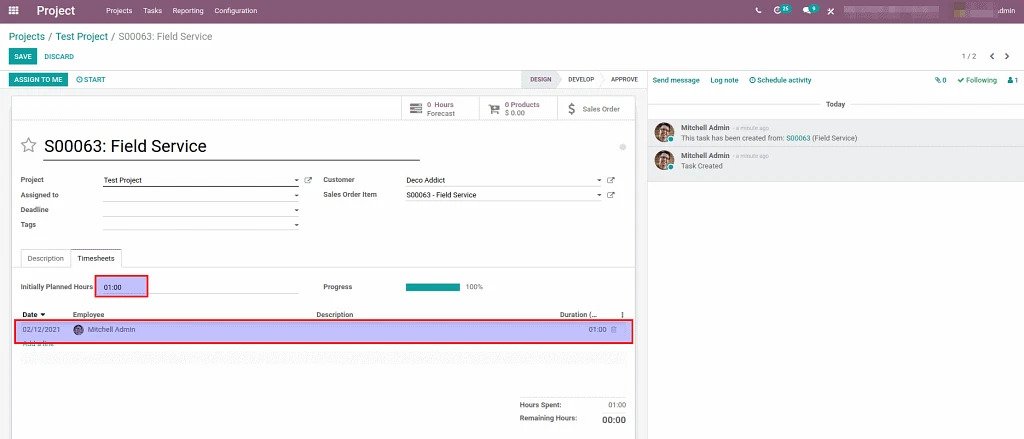
Task: Open the Reporting menu
Action: (x=188, y=11)
